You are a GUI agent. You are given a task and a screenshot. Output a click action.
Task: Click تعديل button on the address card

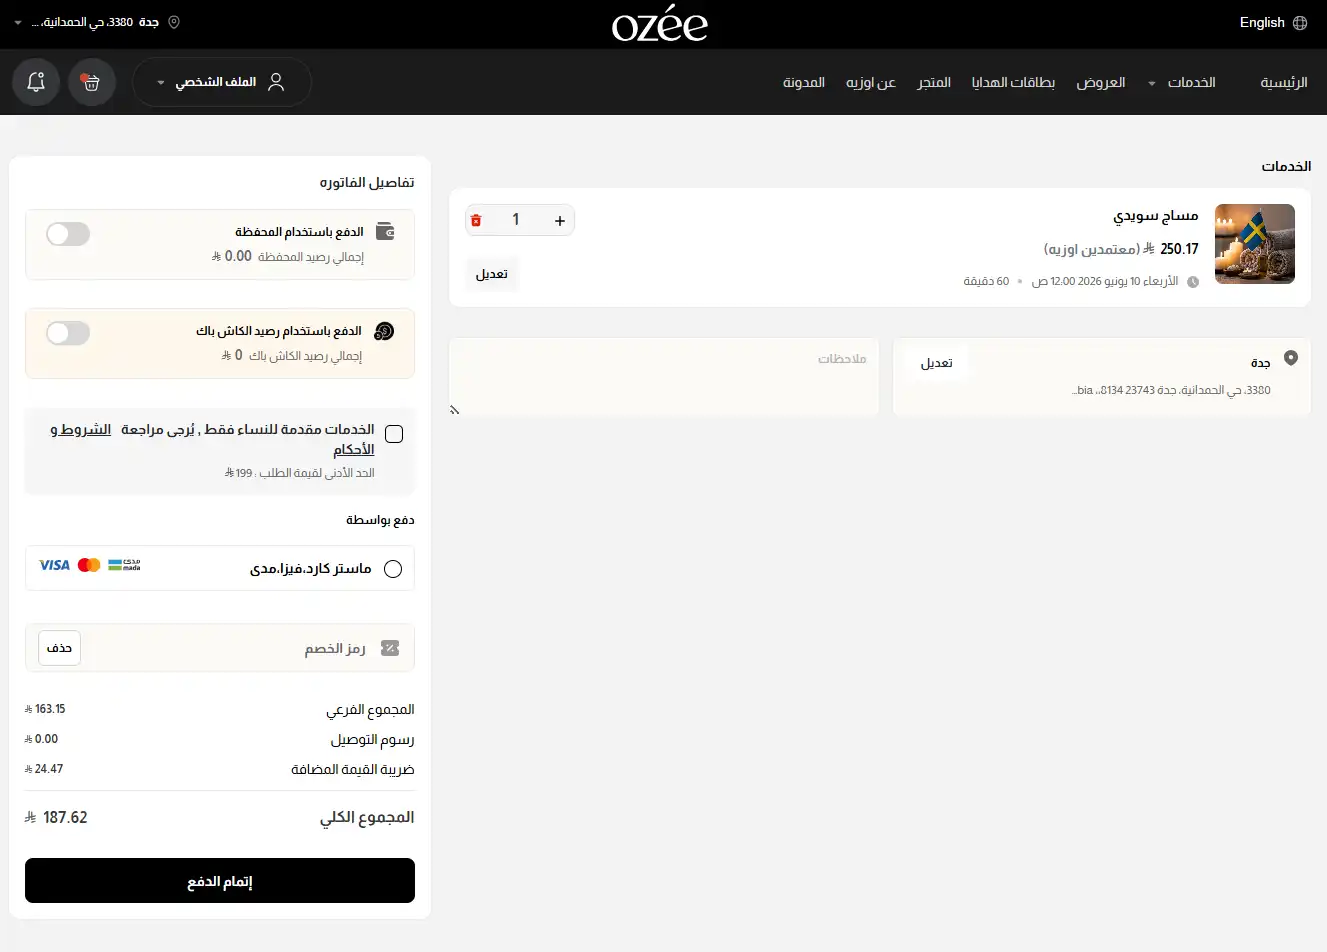pos(937,363)
